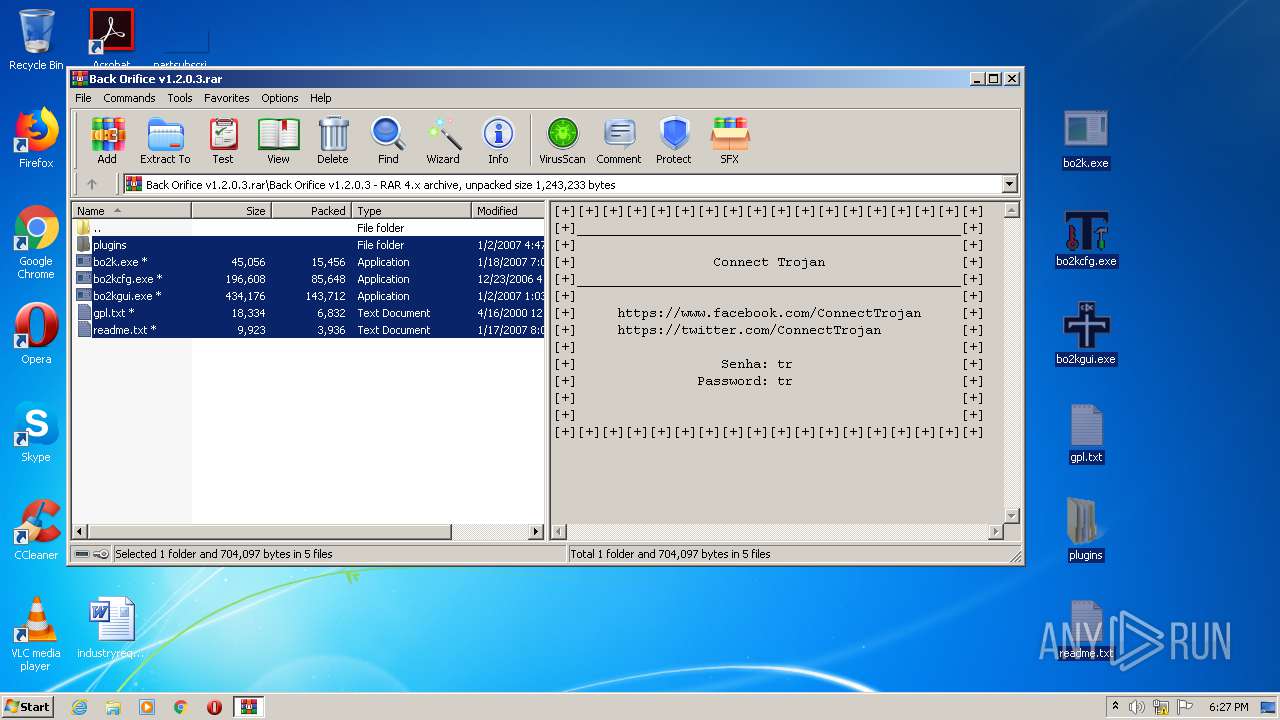1280x720 pixels.
Task: Go up one folder level arrow
Action: tap(92, 184)
